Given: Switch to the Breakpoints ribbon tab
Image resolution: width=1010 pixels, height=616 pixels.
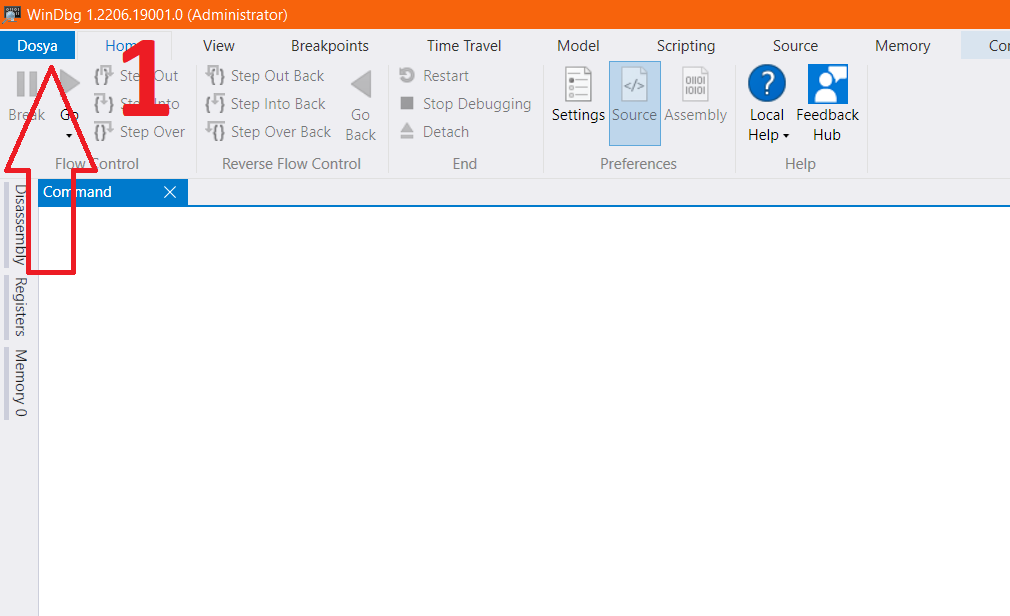Looking at the screenshot, I should (x=330, y=46).
